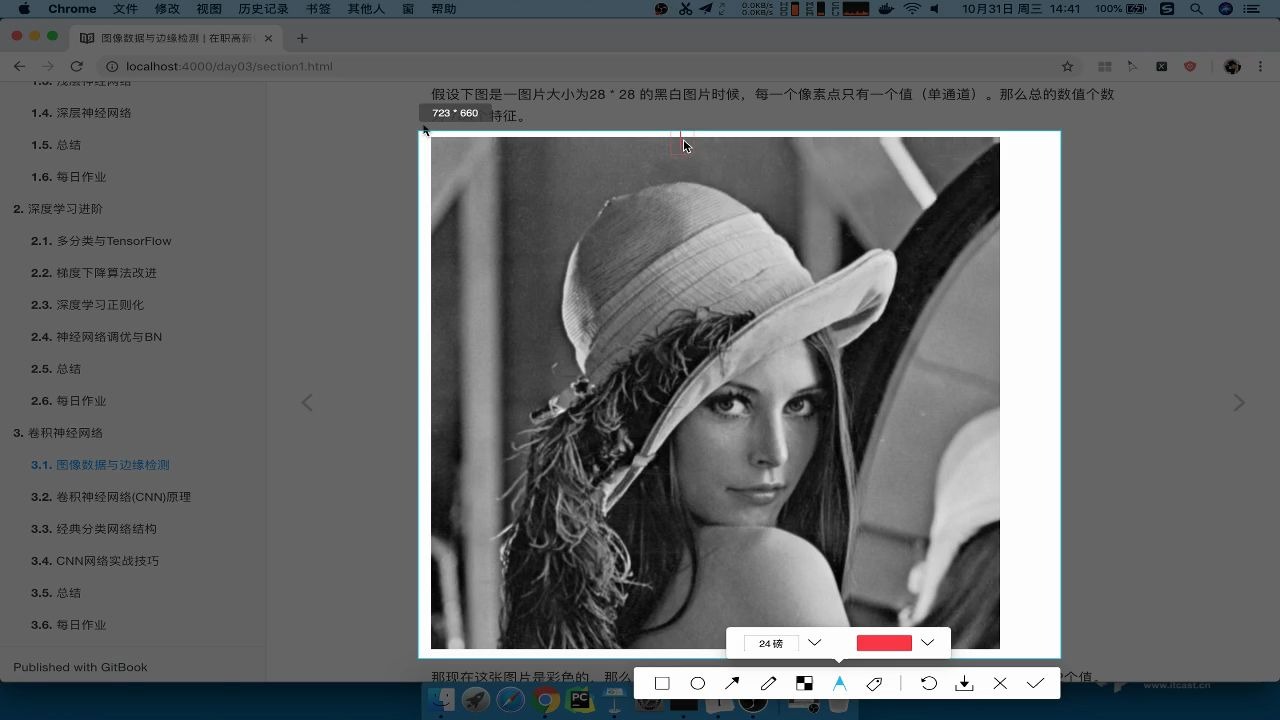The height and width of the screenshot is (720, 1280).
Task: Click the Docker whale menu bar icon
Action: click(x=886, y=9)
